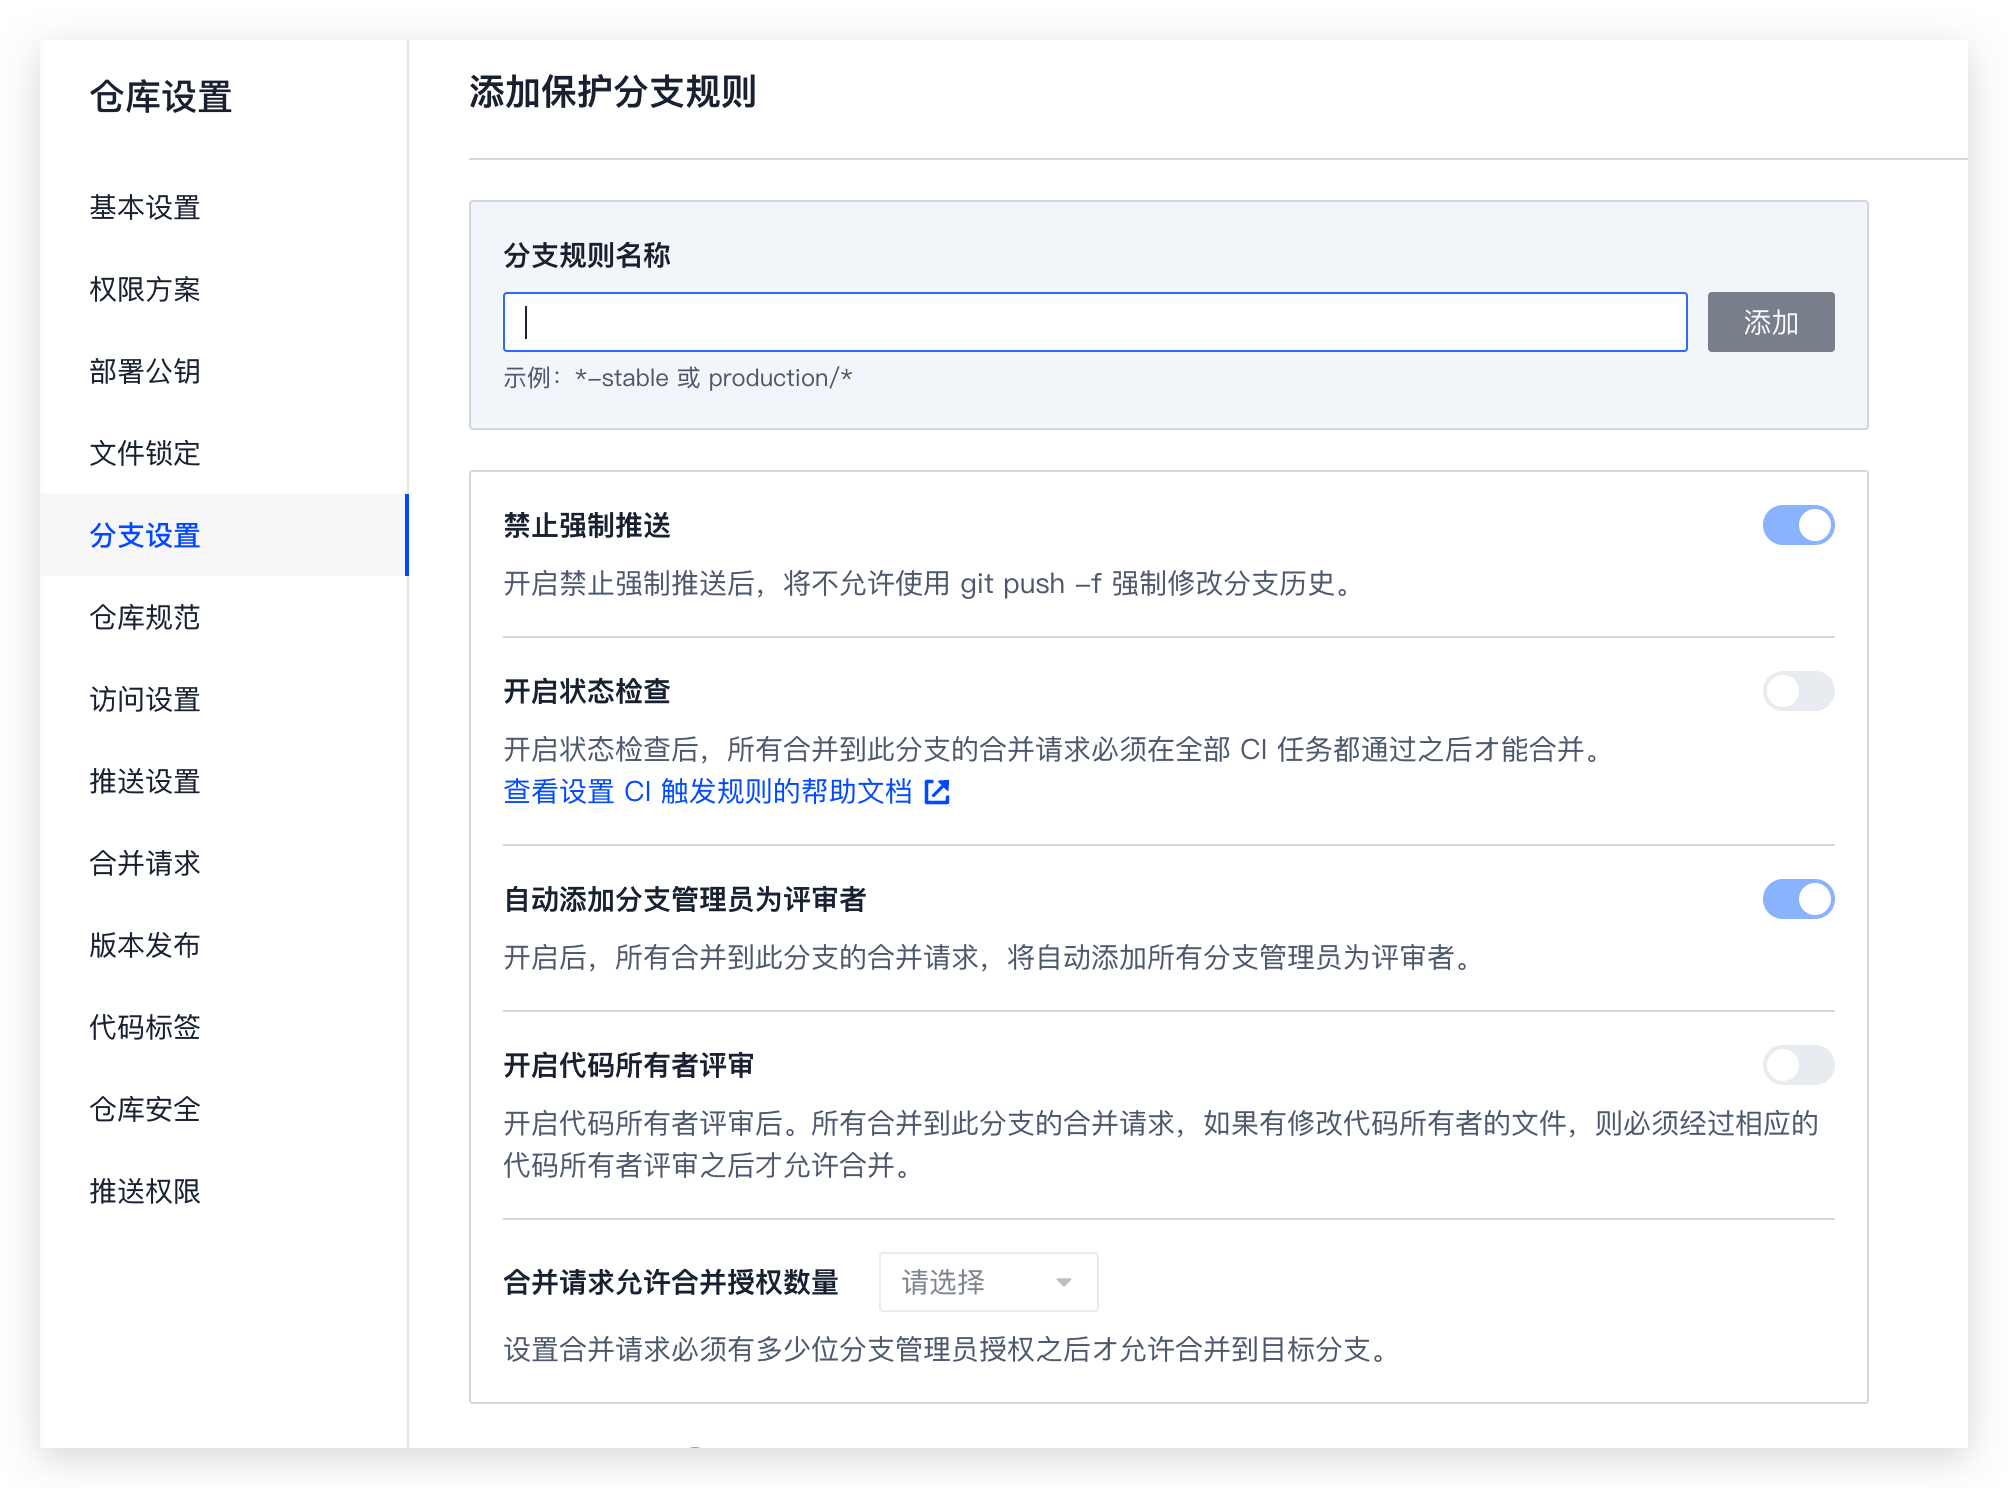Image resolution: width=2008 pixels, height=1488 pixels.
Task: Open 合并请求 settings
Action: click(x=145, y=863)
